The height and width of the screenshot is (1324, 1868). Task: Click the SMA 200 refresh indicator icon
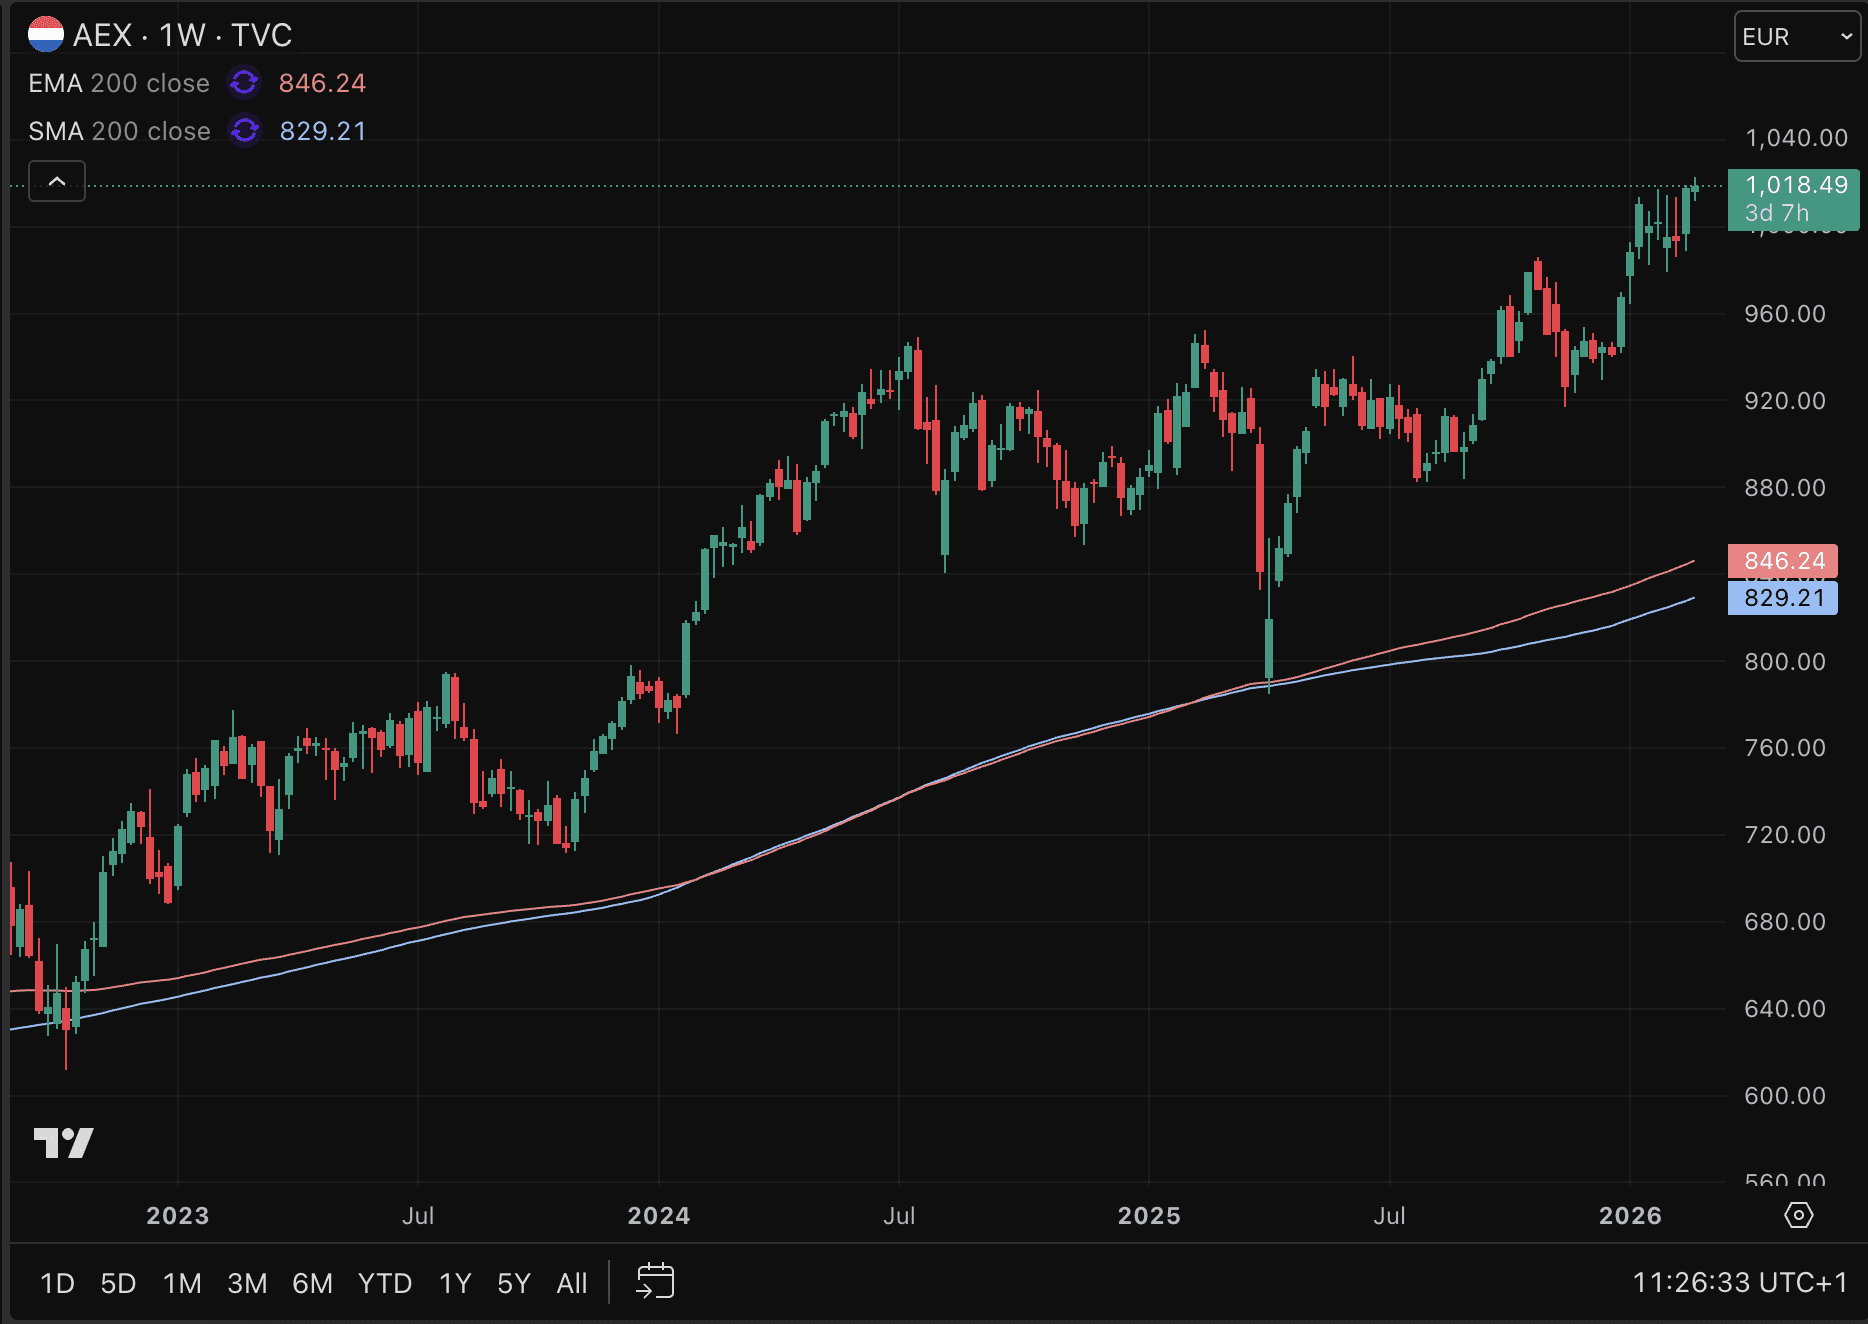[244, 131]
